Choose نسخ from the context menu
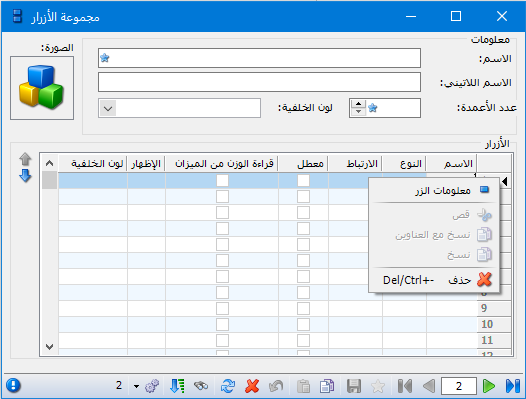526x399 pixels. [x=434, y=255]
